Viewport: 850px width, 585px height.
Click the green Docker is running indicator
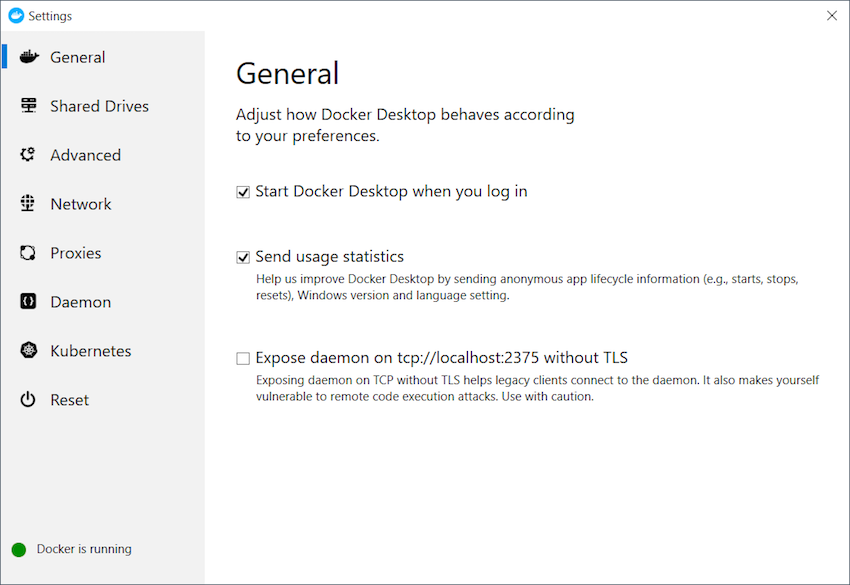point(19,550)
